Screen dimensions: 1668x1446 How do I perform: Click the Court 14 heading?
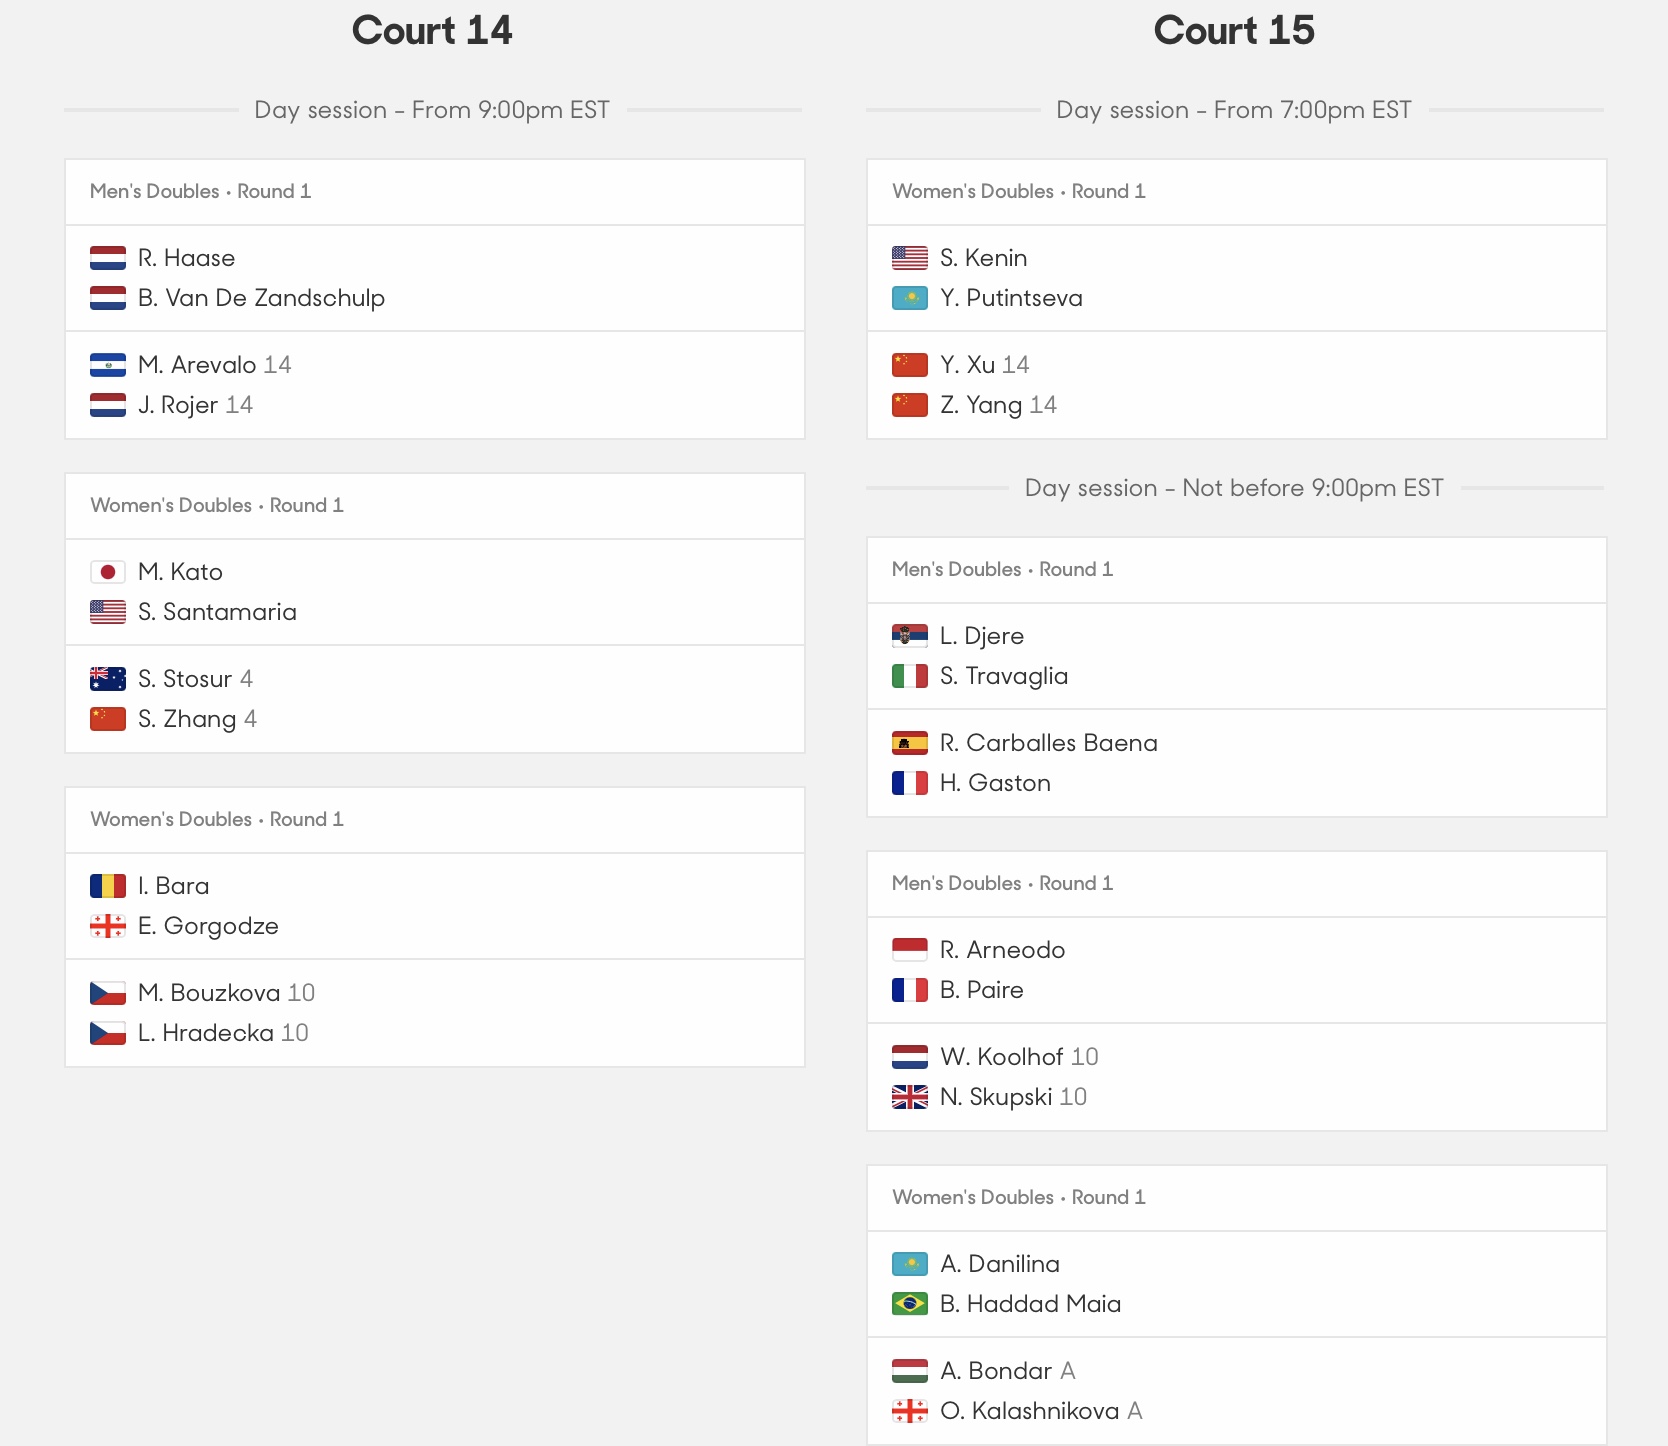coord(432,30)
